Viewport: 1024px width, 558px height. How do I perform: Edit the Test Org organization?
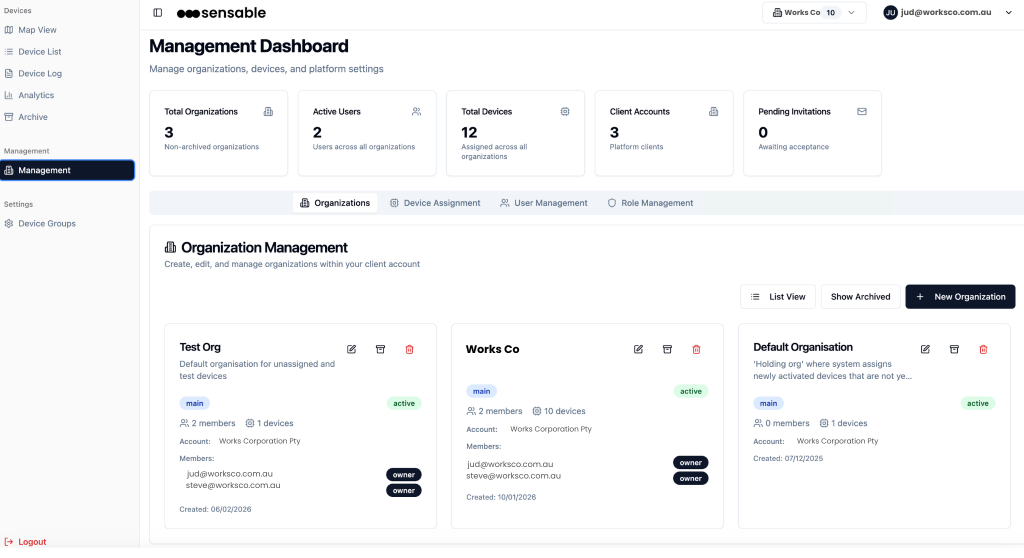click(351, 350)
